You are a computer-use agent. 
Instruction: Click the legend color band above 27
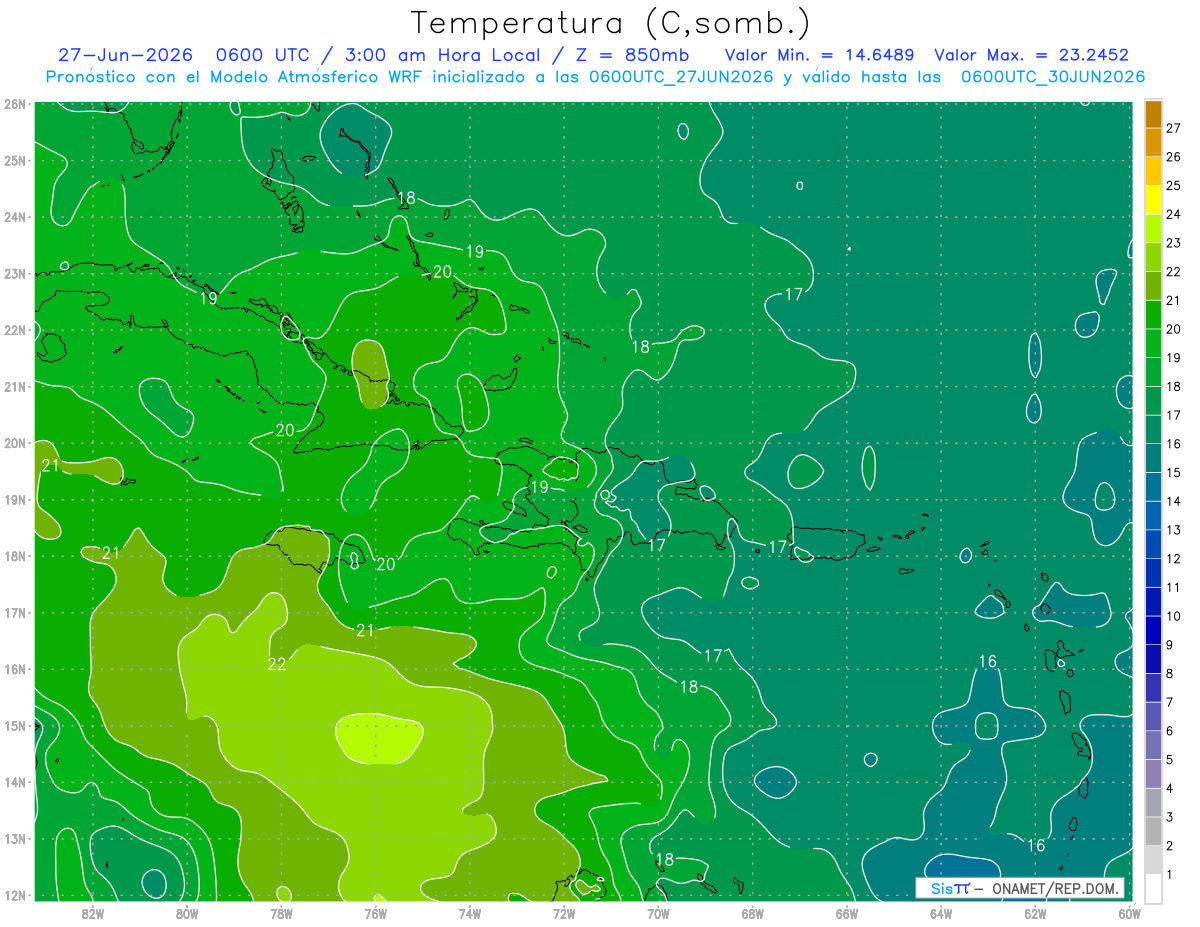coord(1153,114)
